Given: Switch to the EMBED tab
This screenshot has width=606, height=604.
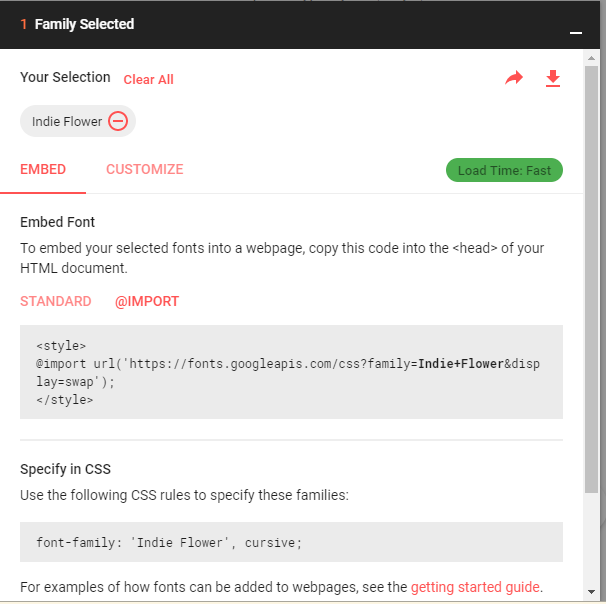Looking at the screenshot, I should (43, 170).
